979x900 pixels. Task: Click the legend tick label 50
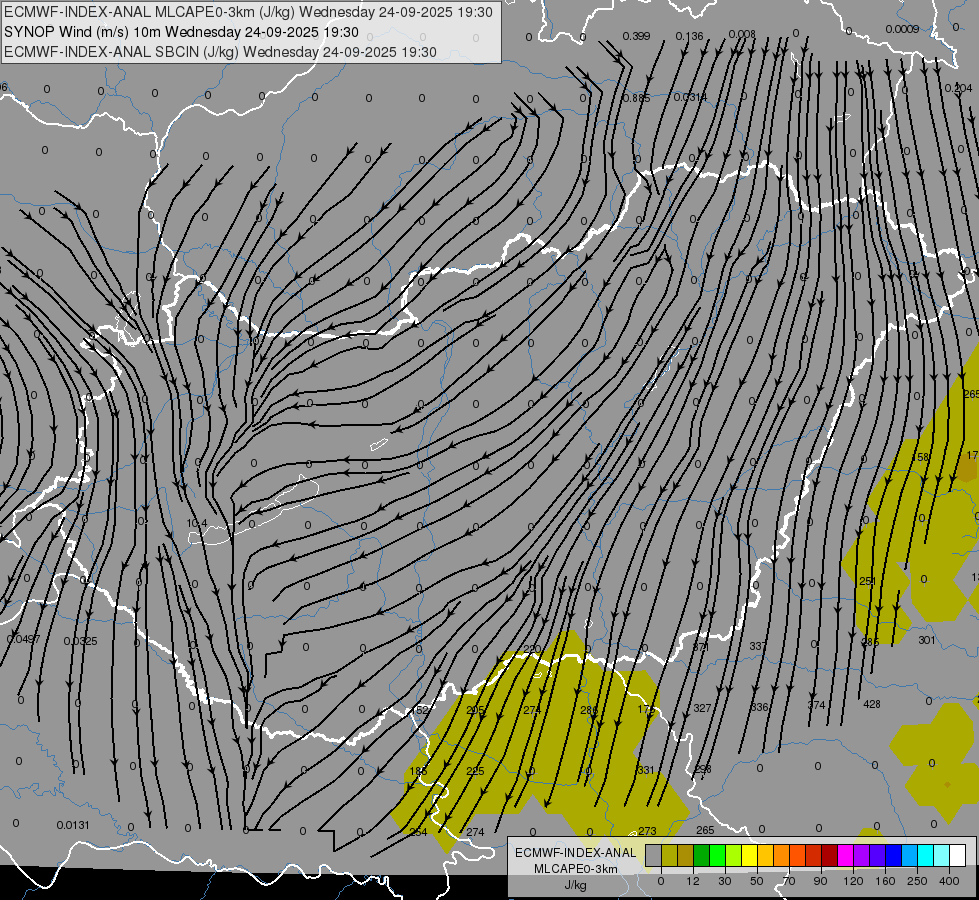pyautogui.click(x=756, y=881)
